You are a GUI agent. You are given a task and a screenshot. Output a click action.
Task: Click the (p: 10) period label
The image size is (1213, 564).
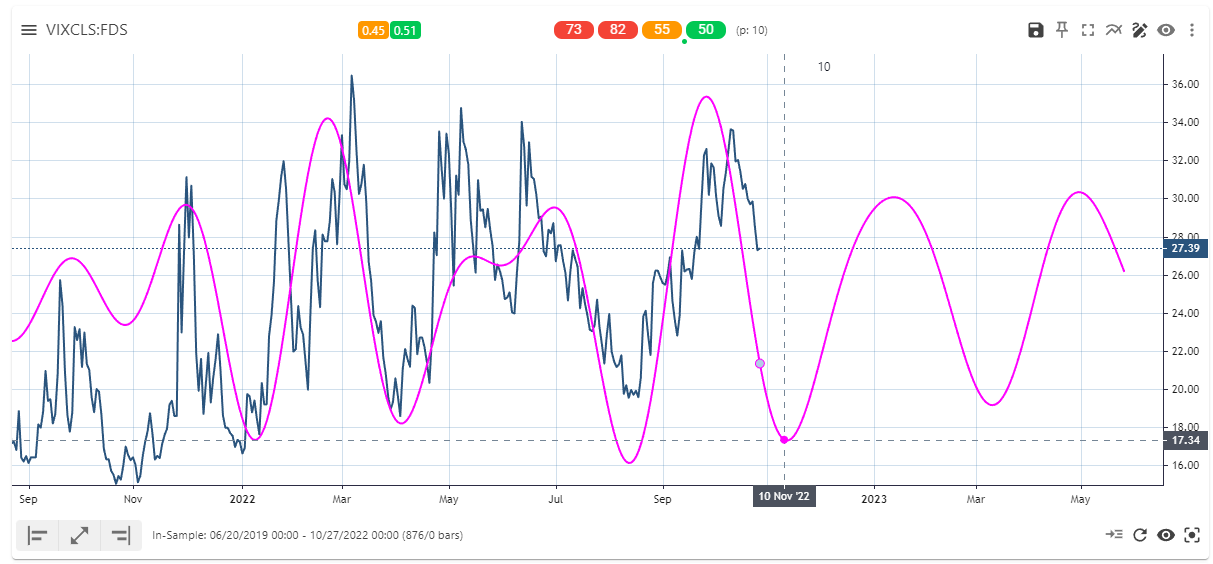pyautogui.click(x=751, y=30)
